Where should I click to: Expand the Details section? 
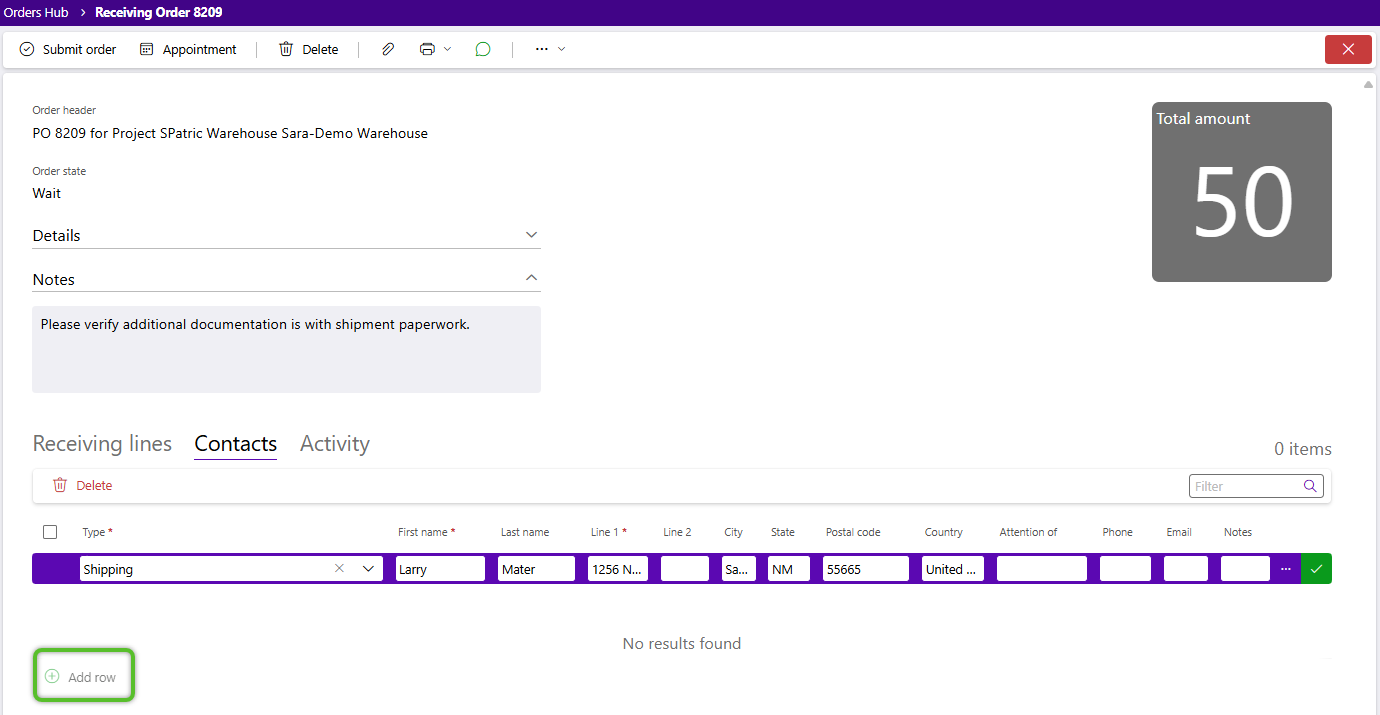[531, 235]
